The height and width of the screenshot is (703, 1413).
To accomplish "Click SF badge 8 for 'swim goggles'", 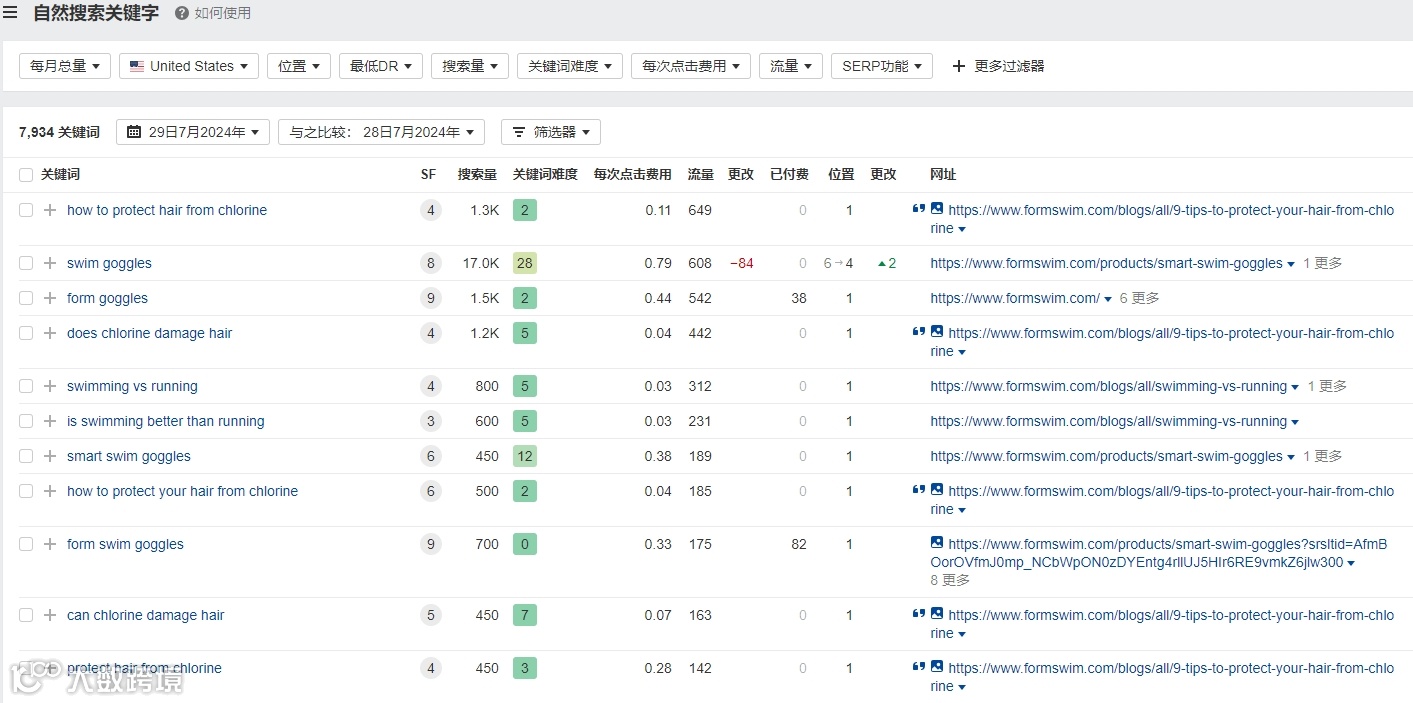I will (x=431, y=264).
